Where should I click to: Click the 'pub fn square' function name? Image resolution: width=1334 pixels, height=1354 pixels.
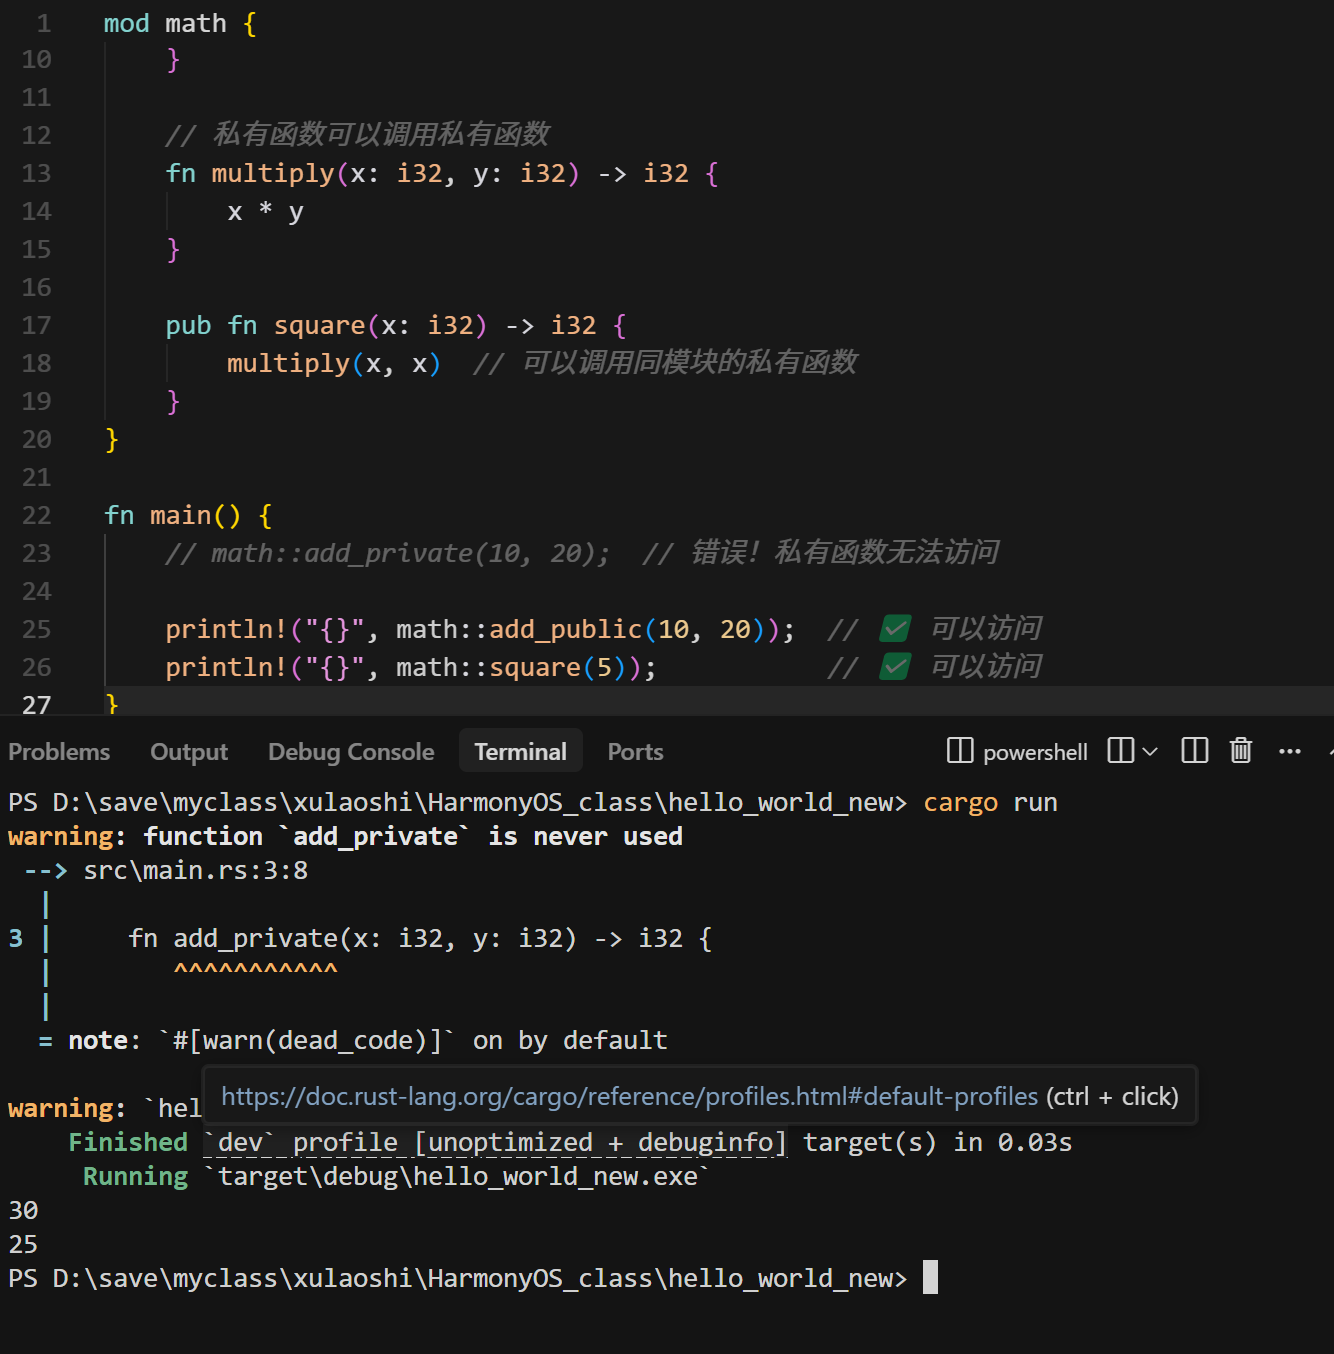(x=320, y=326)
